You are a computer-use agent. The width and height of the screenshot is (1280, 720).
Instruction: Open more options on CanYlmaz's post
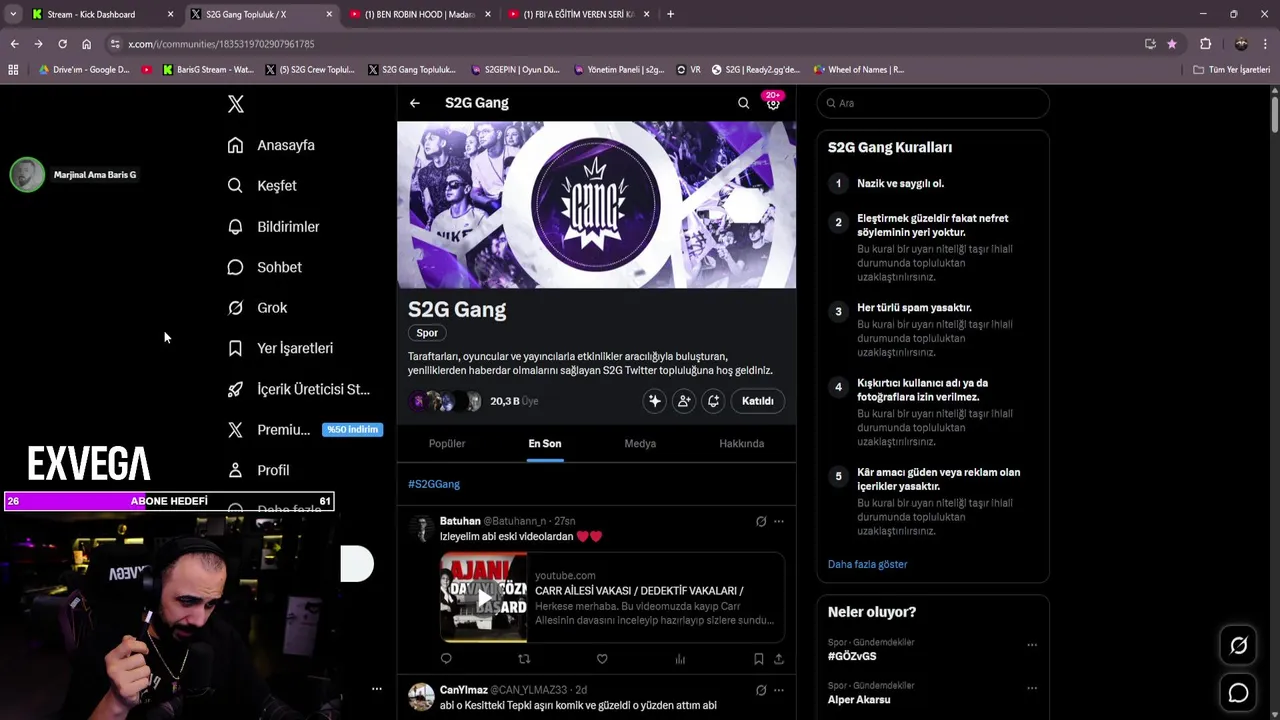coord(779,690)
